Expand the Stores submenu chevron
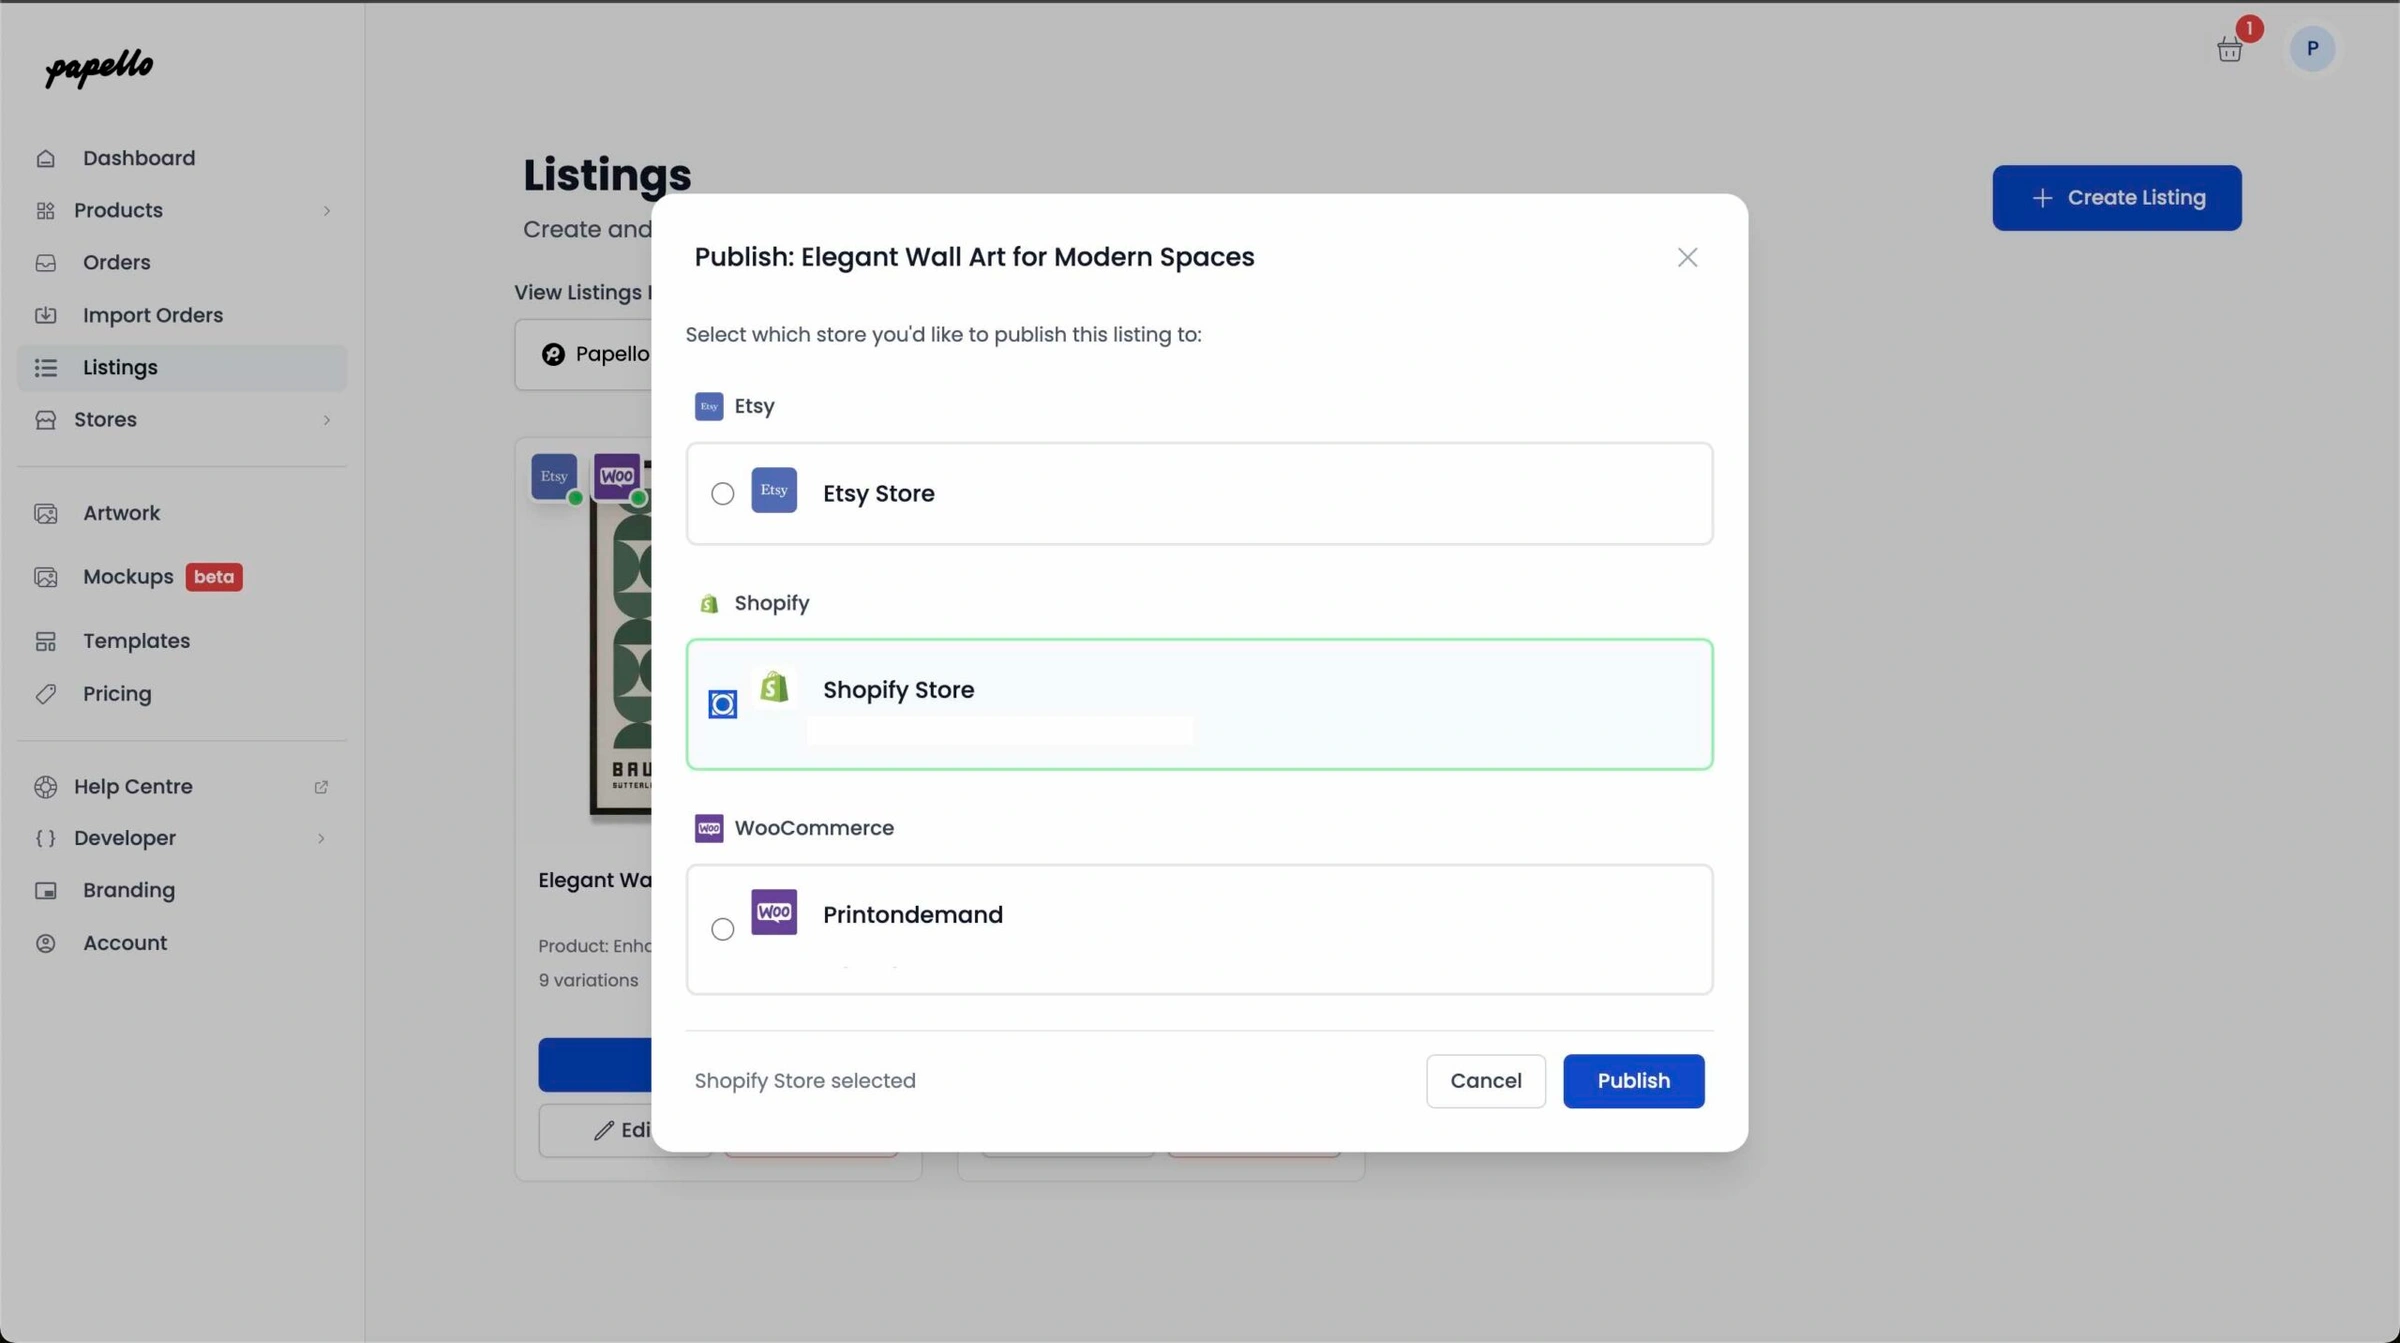Viewport: 2400px width, 1343px height. click(326, 420)
